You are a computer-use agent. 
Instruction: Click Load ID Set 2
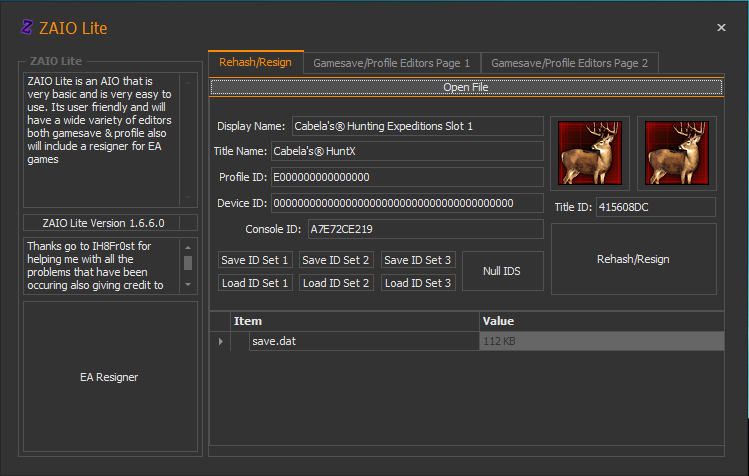tap(336, 283)
